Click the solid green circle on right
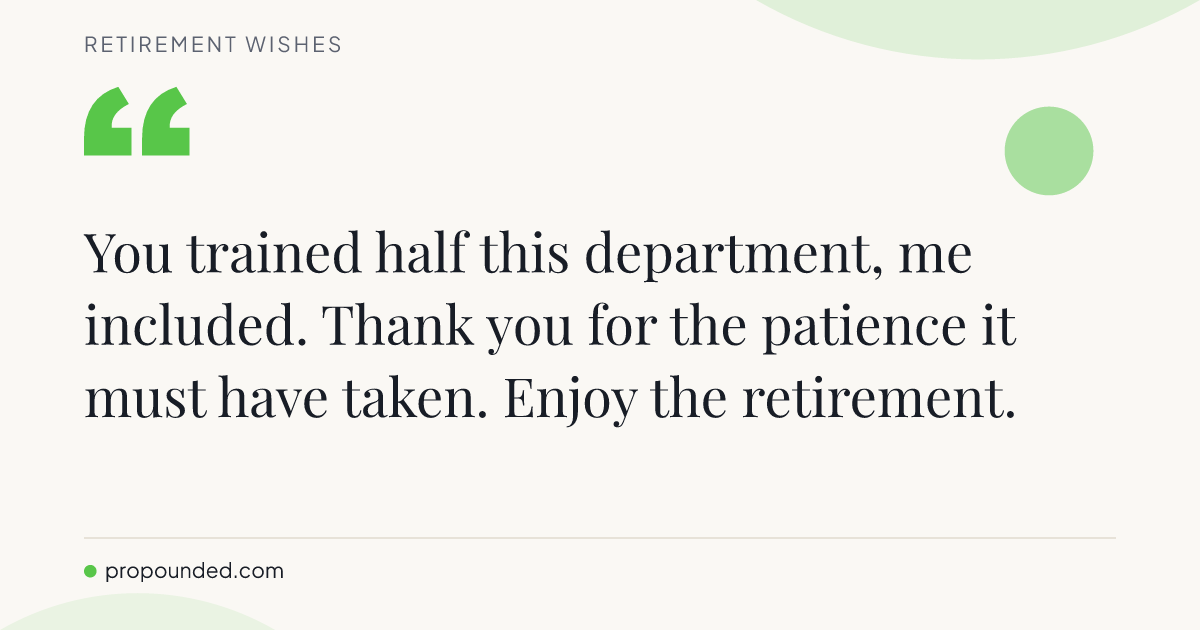Image resolution: width=1200 pixels, height=630 pixels. (x=1049, y=151)
